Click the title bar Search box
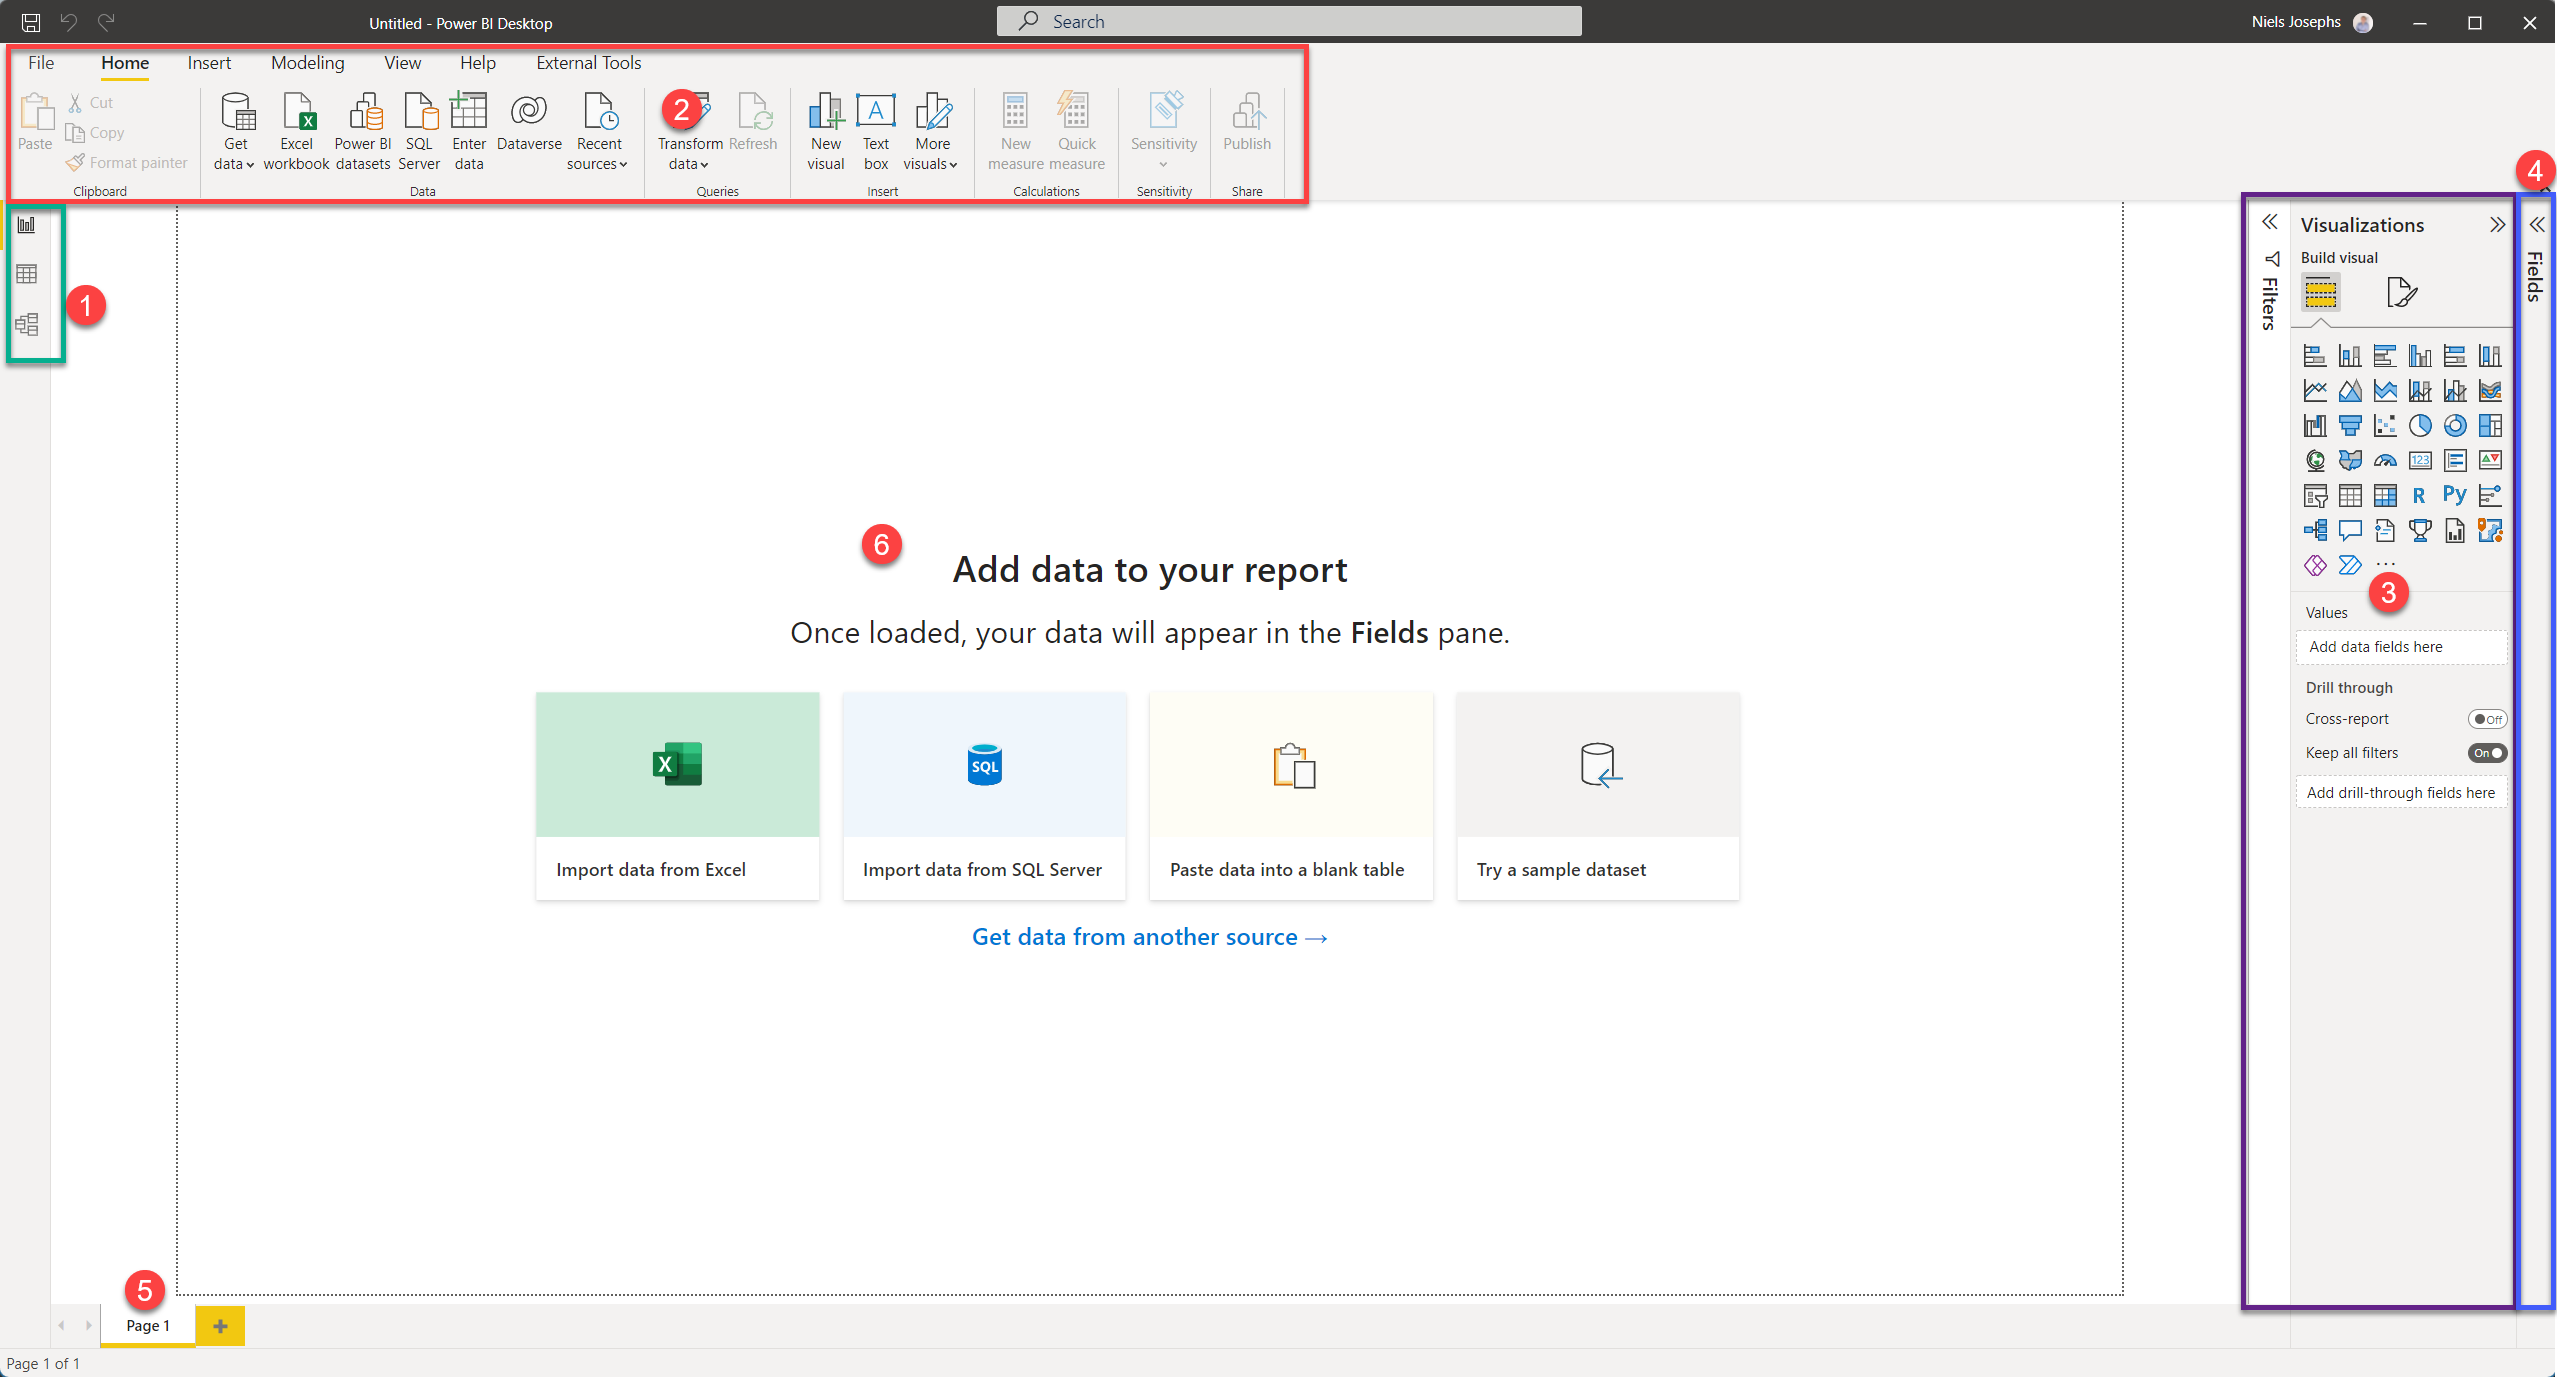The width and height of the screenshot is (2557, 1377). point(1289,21)
